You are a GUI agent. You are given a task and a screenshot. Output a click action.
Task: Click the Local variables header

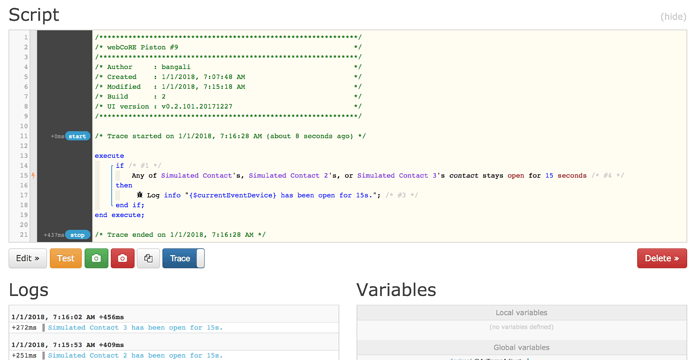pyautogui.click(x=521, y=312)
